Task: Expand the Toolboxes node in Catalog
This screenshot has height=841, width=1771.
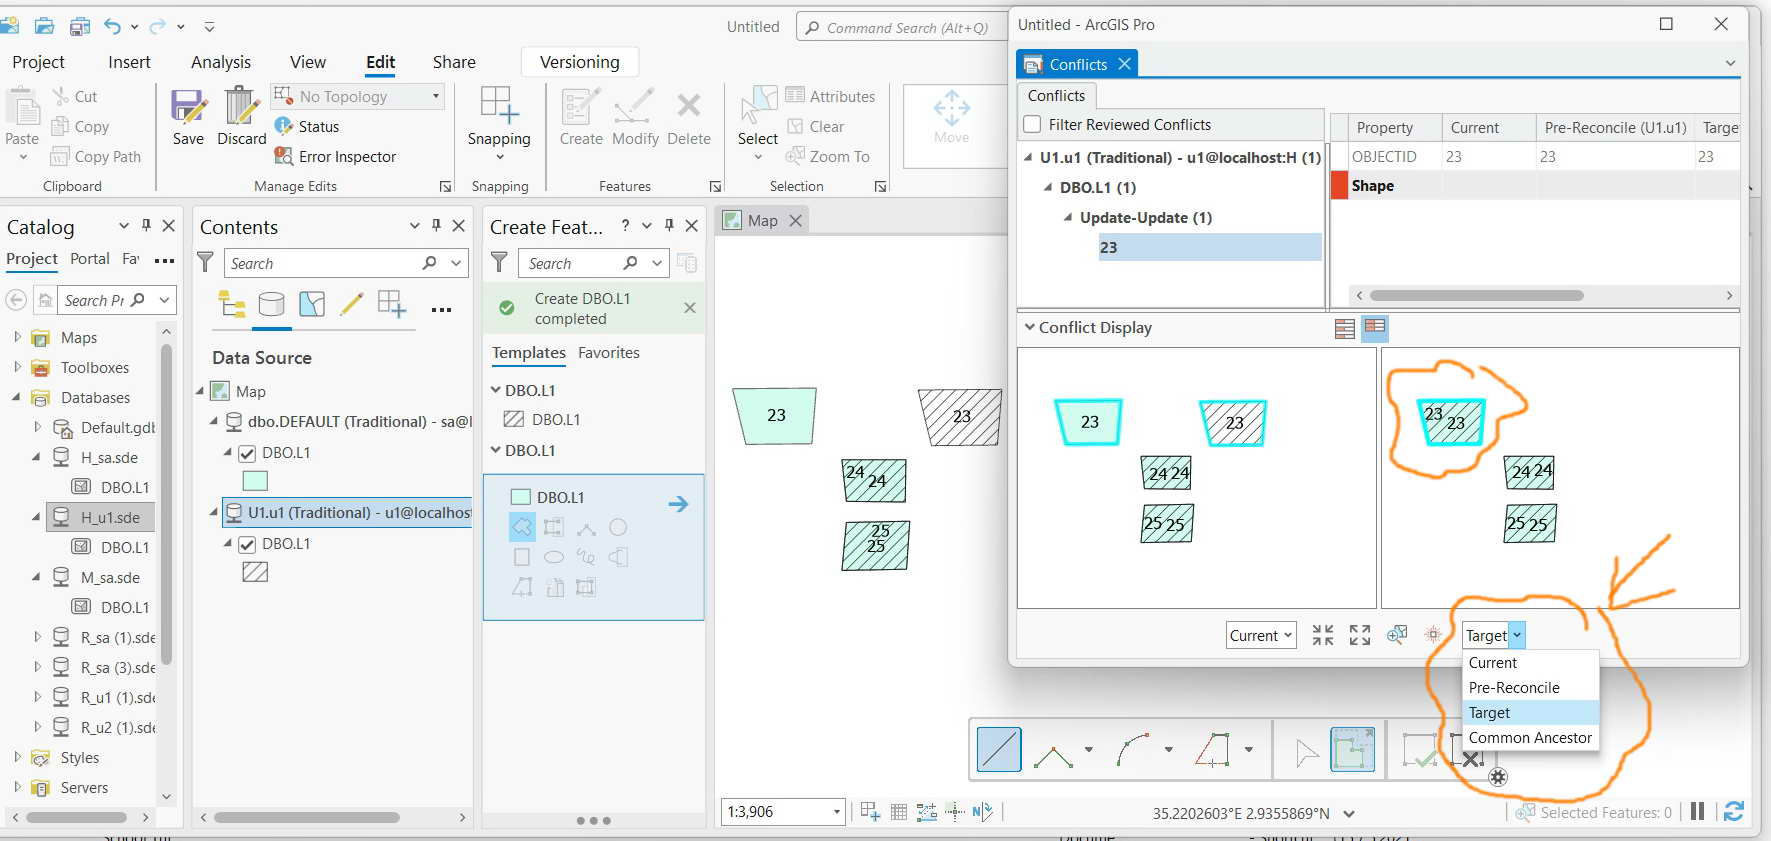Action: 17,367
